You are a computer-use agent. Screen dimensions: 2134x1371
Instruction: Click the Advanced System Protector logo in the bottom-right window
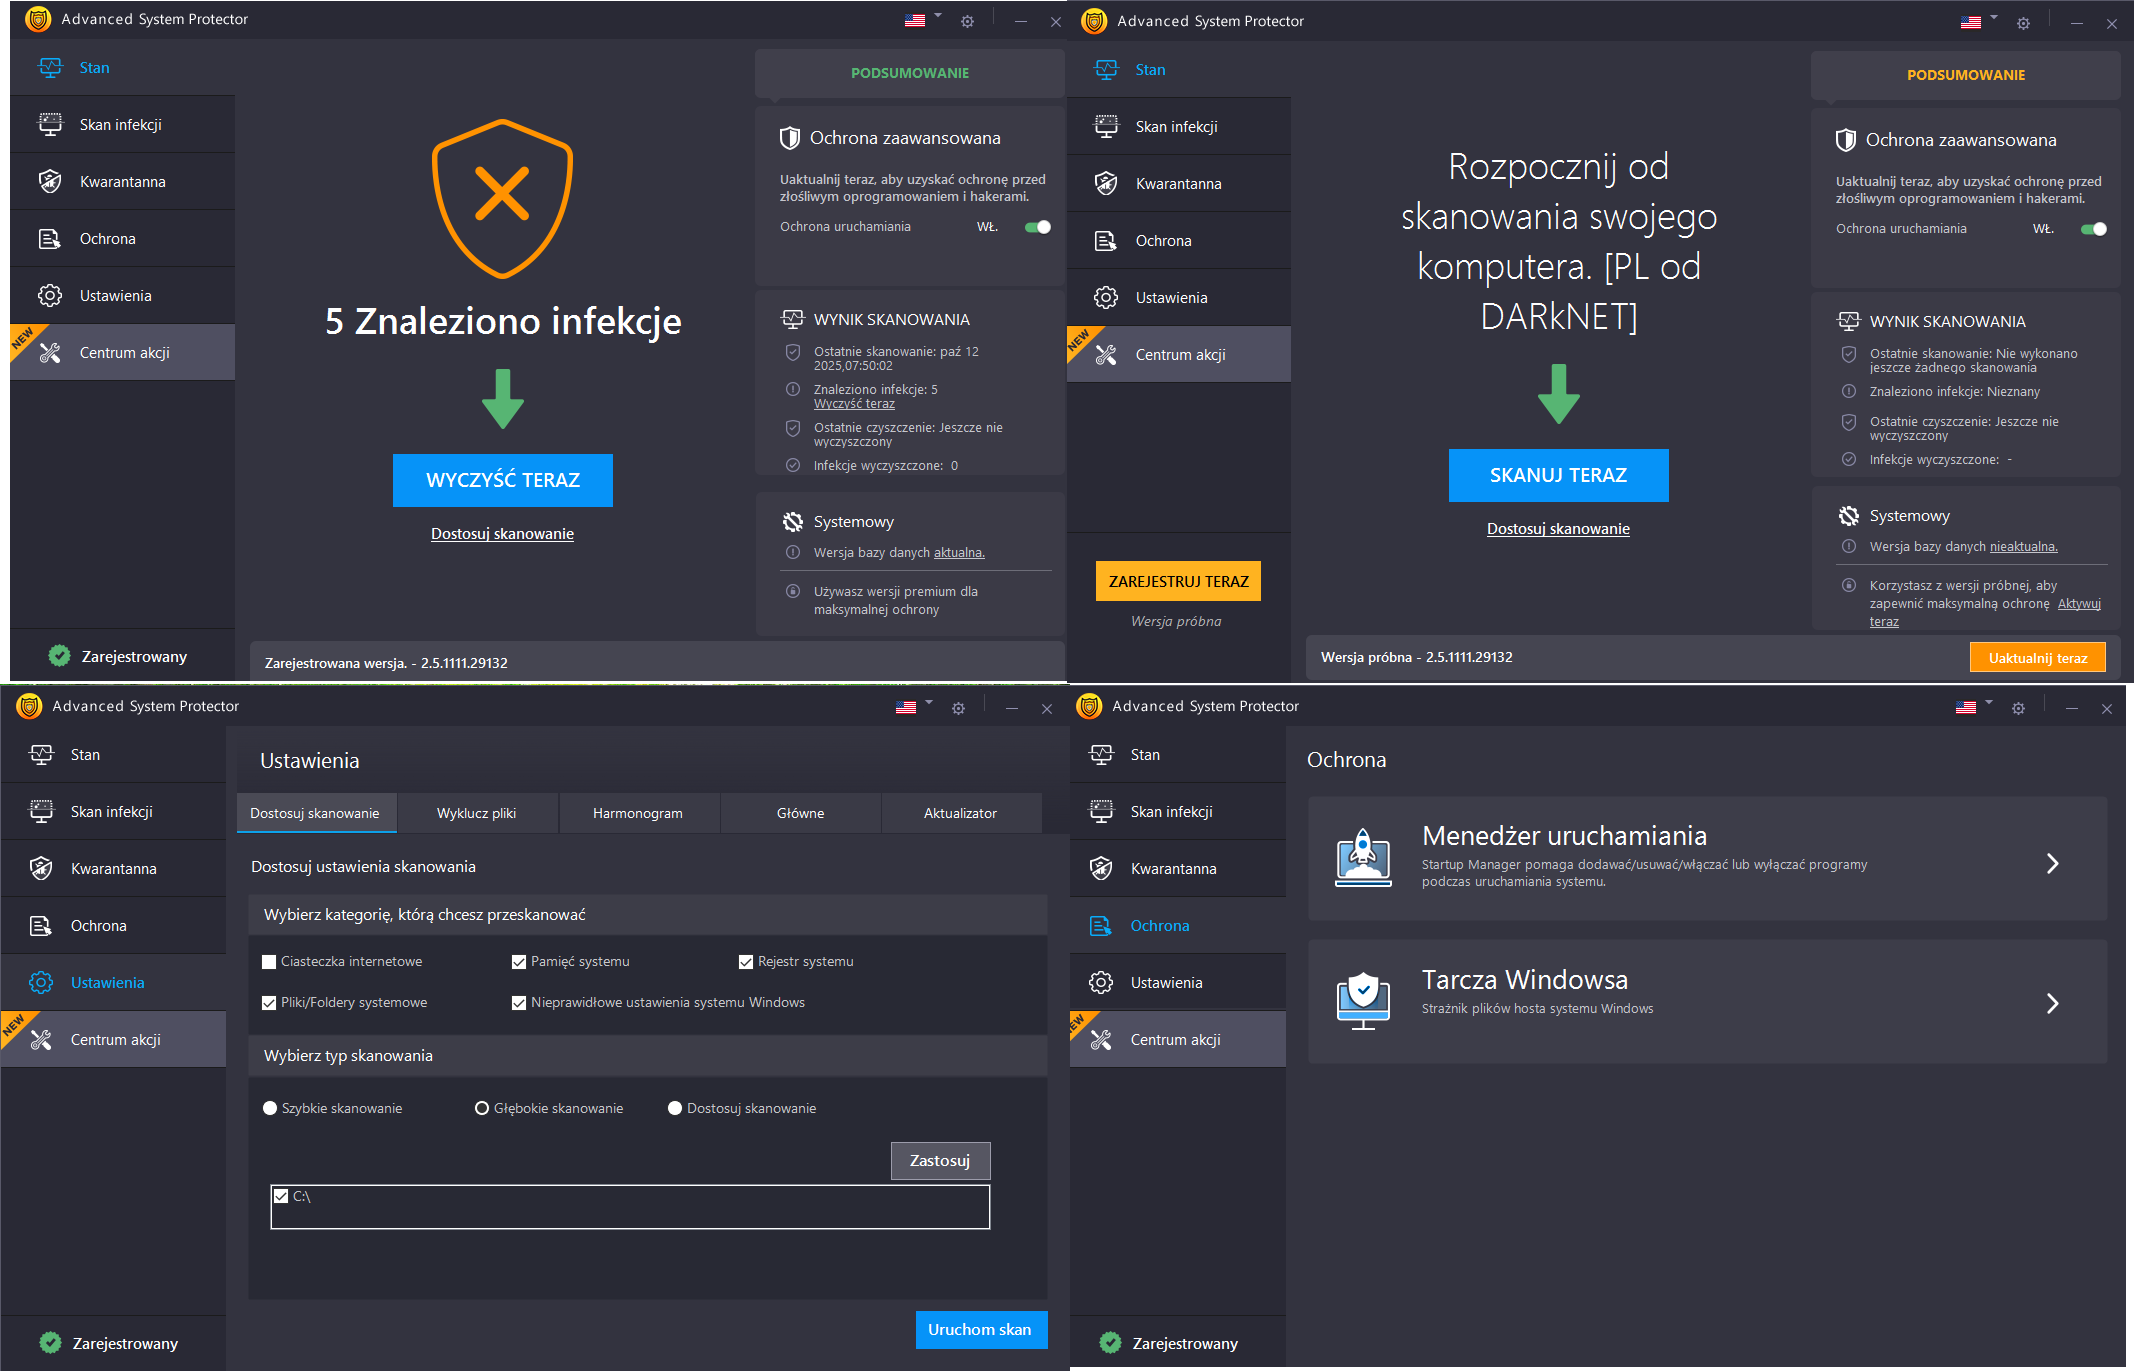point(1089,706)
